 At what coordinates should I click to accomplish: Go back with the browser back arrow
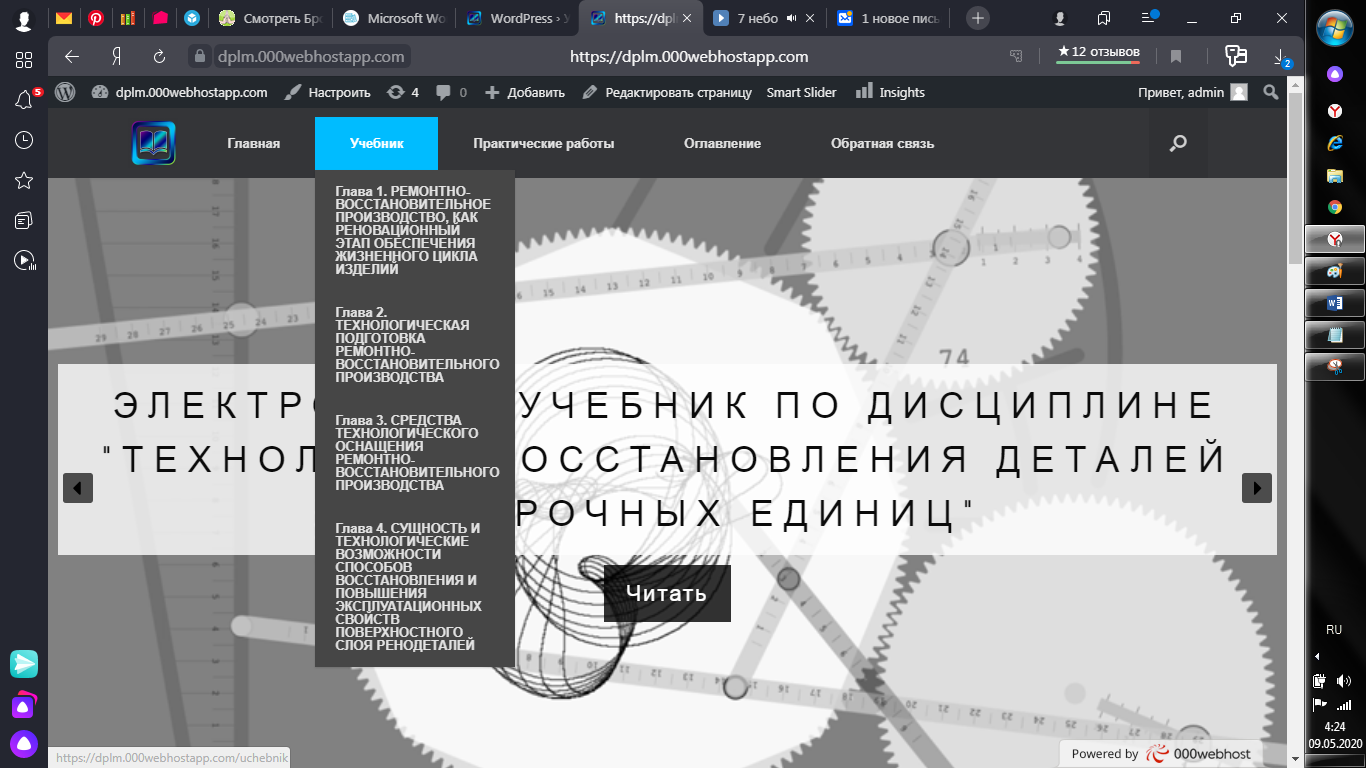(x=72, y=57)
